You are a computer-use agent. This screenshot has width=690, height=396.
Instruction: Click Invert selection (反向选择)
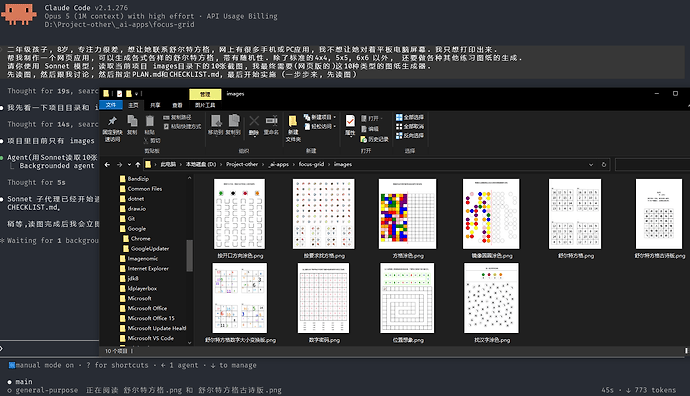pos(409,136)
